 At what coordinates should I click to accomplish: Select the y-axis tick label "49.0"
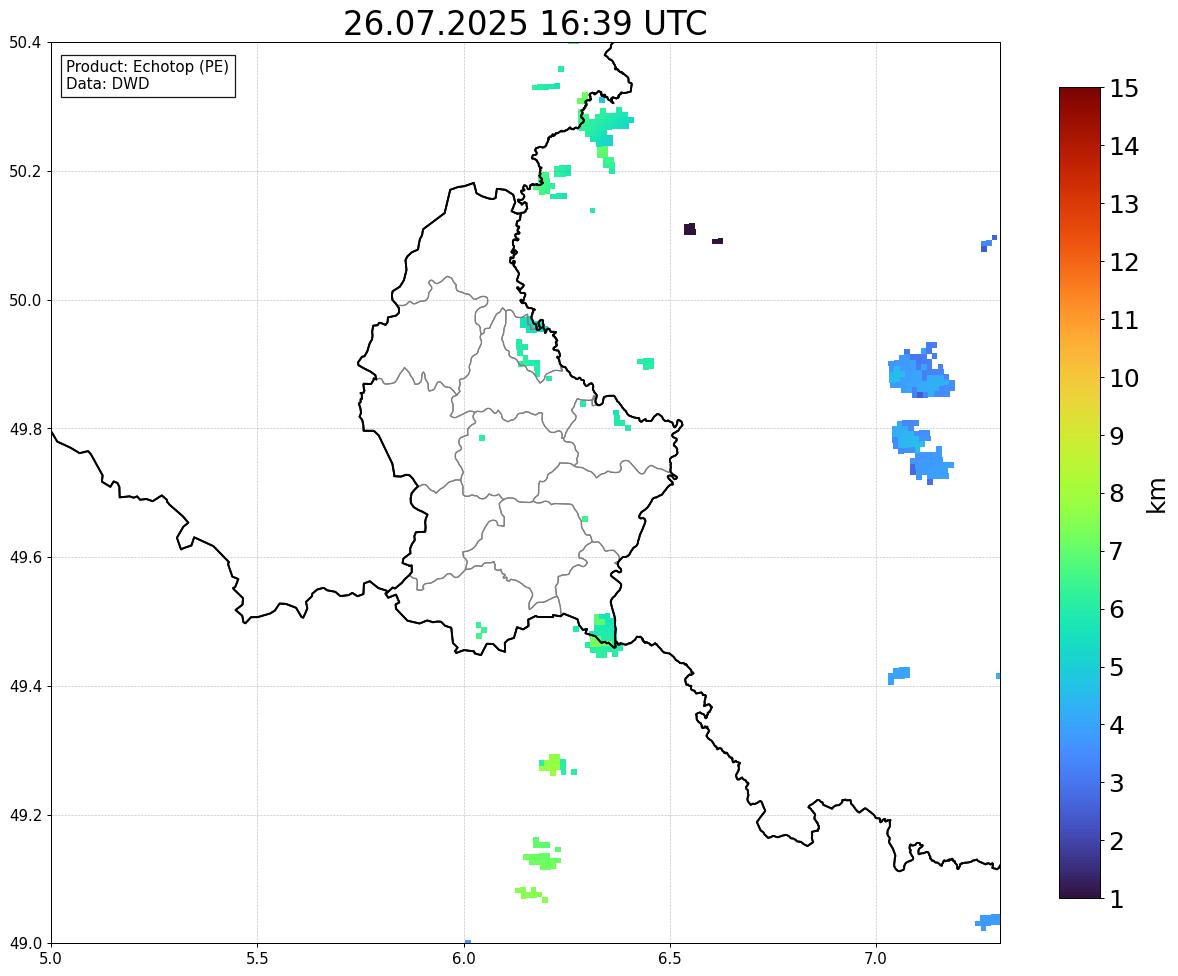[x=25, y=944]
